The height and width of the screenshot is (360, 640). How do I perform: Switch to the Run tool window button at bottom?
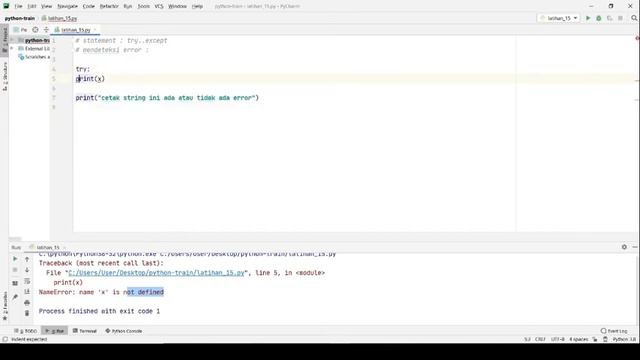(54, 331)
